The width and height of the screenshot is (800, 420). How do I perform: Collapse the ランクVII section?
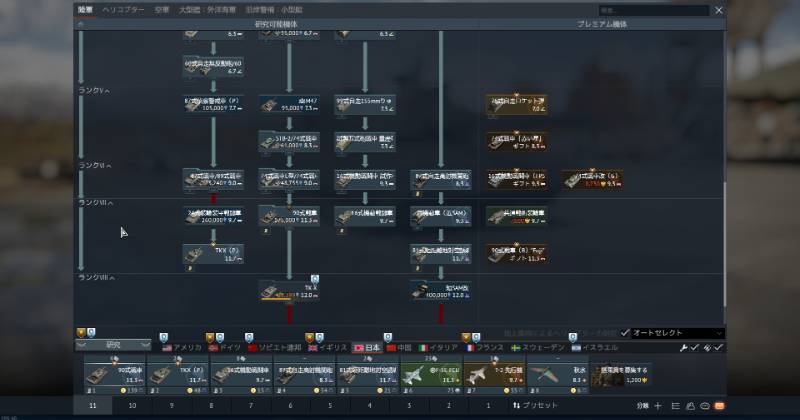[96, 203]
